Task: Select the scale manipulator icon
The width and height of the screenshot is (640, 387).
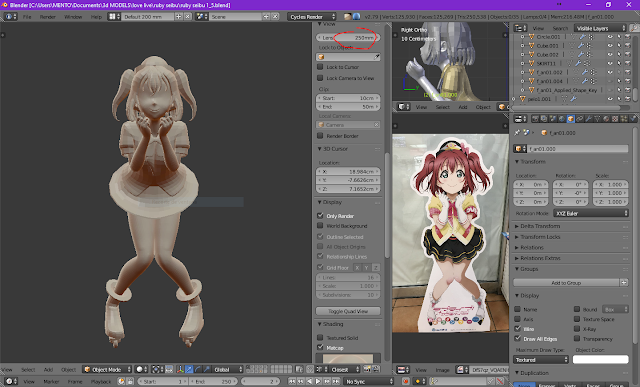Action: [207, 369]
